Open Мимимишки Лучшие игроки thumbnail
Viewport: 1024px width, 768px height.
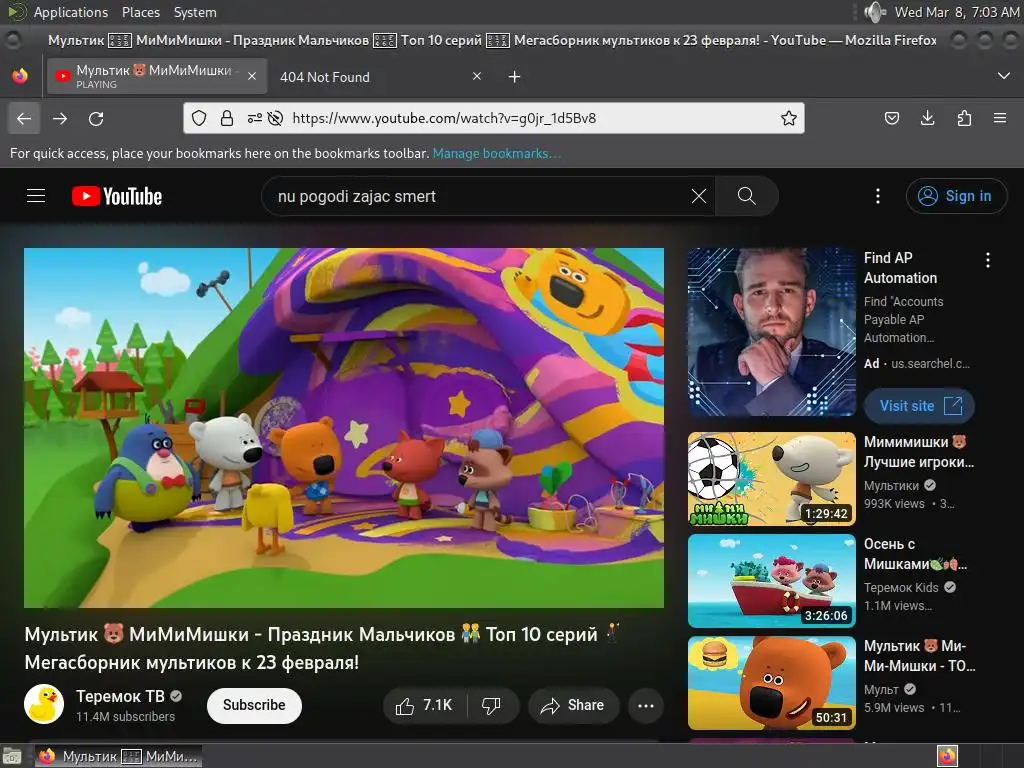tap(771, 479)
